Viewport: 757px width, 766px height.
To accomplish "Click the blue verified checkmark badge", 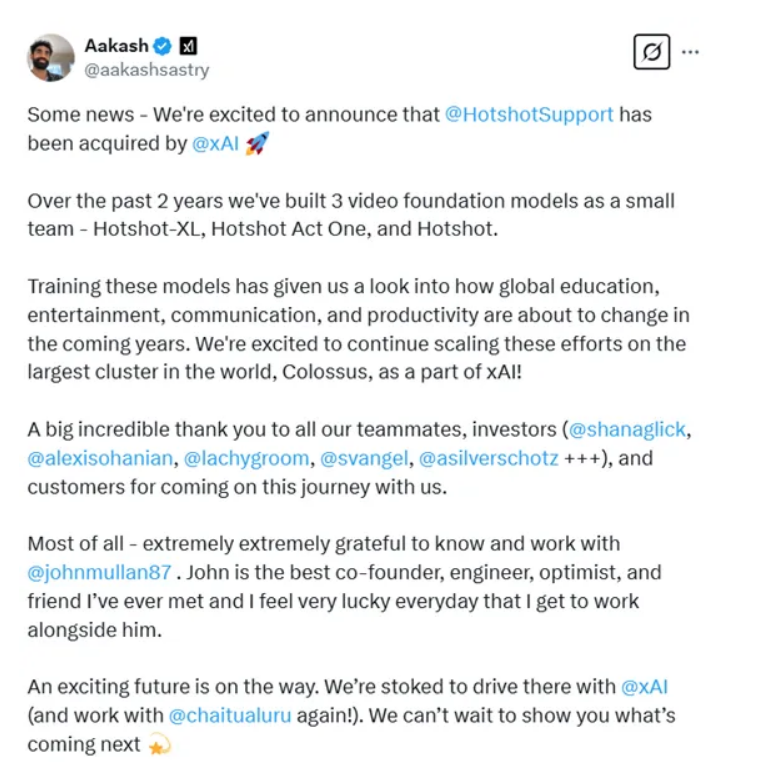I will [163, 46].
